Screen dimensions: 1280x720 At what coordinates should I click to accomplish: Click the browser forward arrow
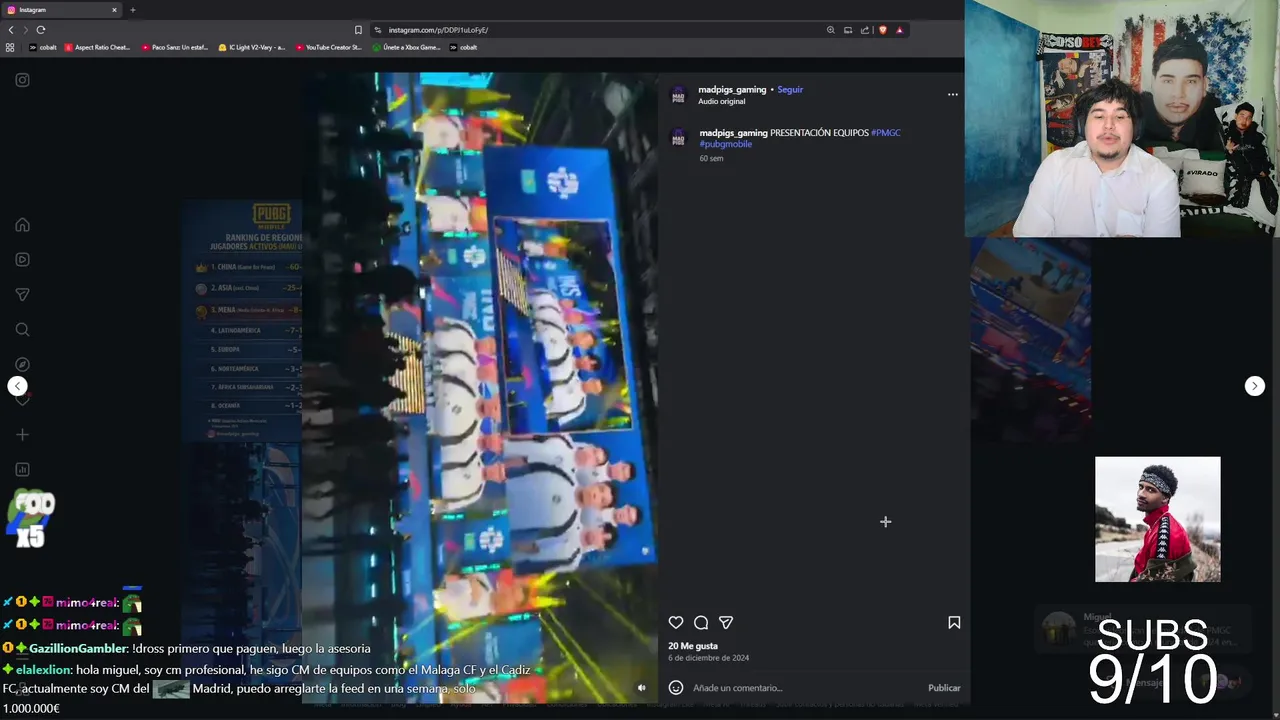click(26, 30)
